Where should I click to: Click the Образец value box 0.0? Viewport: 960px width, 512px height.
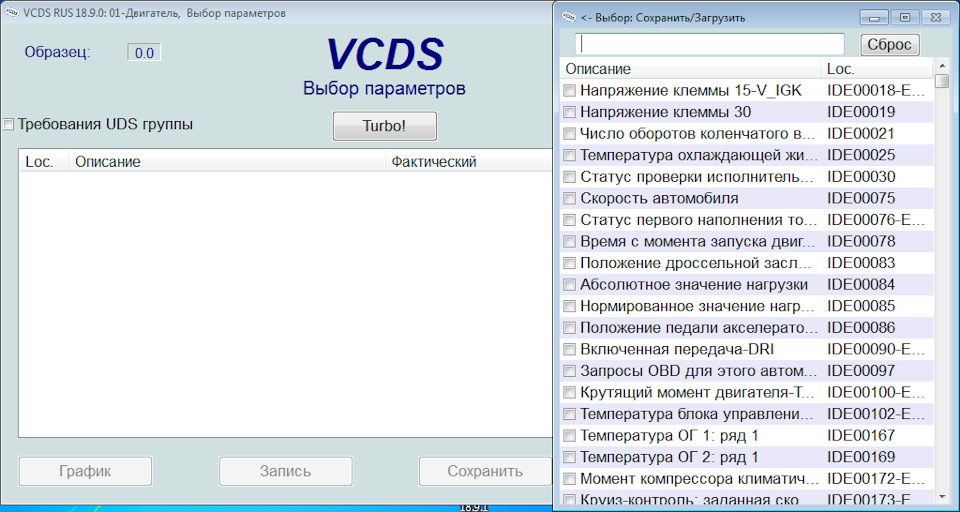point(144,53)
